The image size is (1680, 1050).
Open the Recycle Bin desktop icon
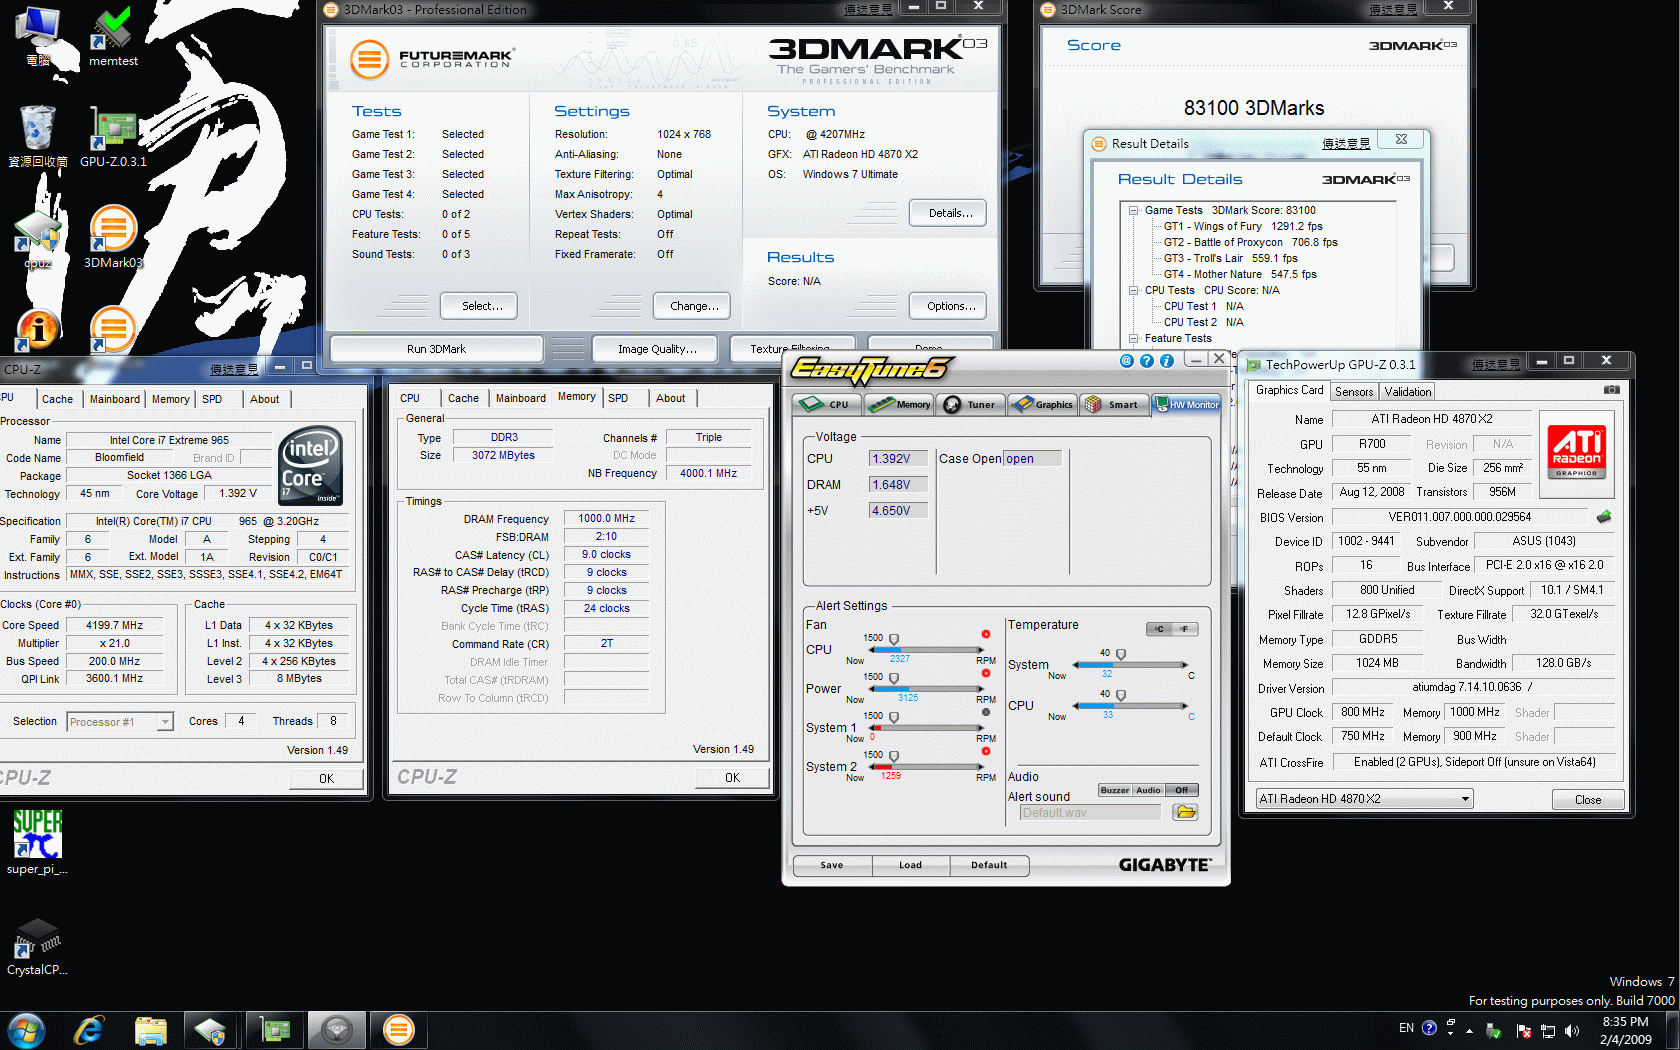pos(38,136)
